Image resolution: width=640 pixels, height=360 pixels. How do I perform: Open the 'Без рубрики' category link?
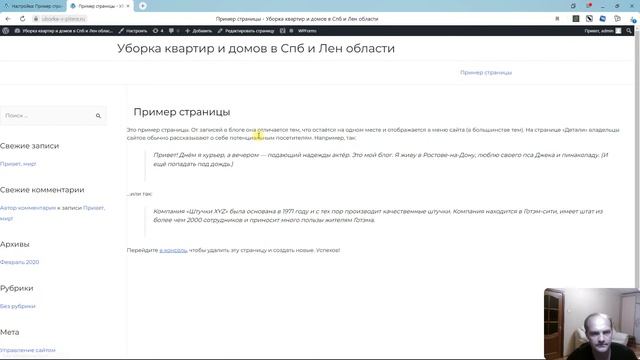pyautogui.click(x=18, y=306)
